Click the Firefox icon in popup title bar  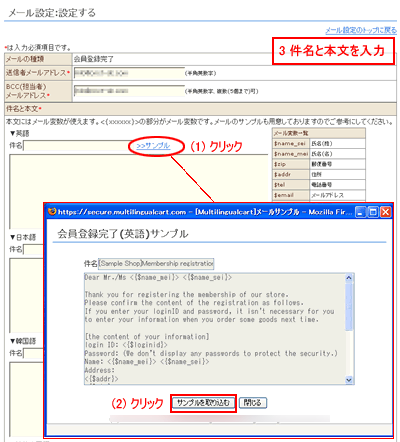pyautogui.click(x=52, y=212)
